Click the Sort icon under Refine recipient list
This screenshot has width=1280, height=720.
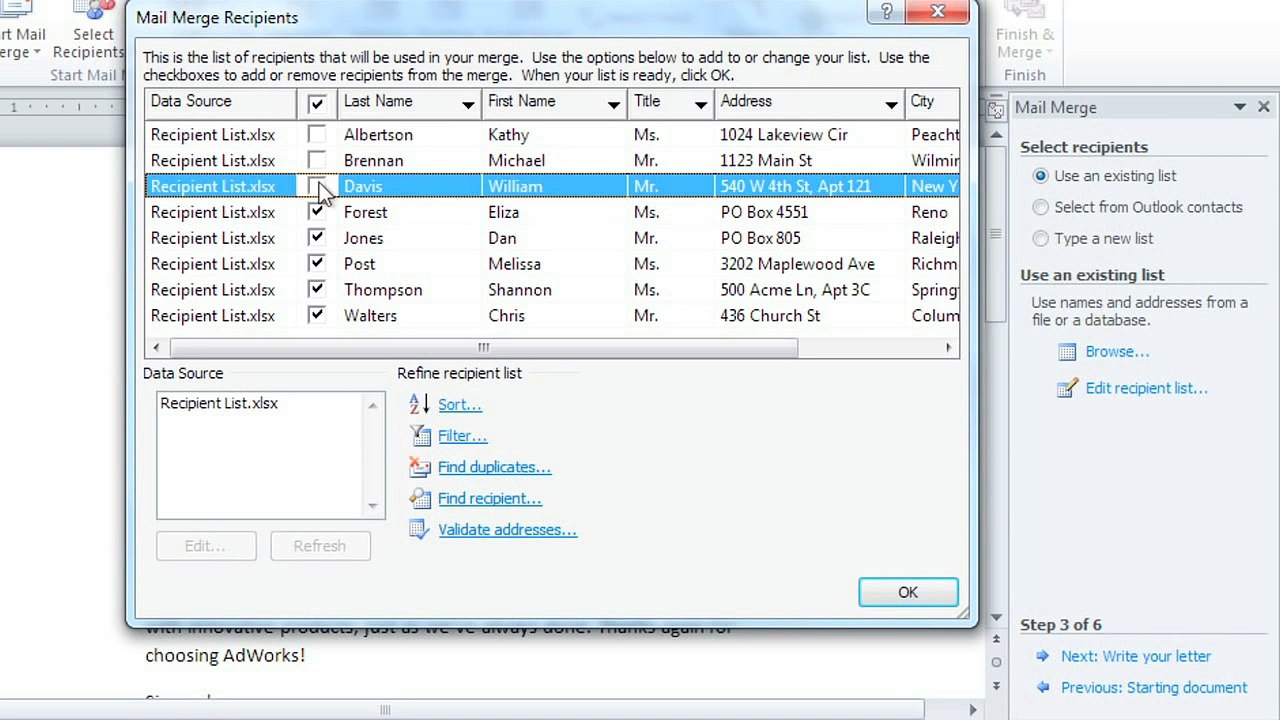click(420, 404)
